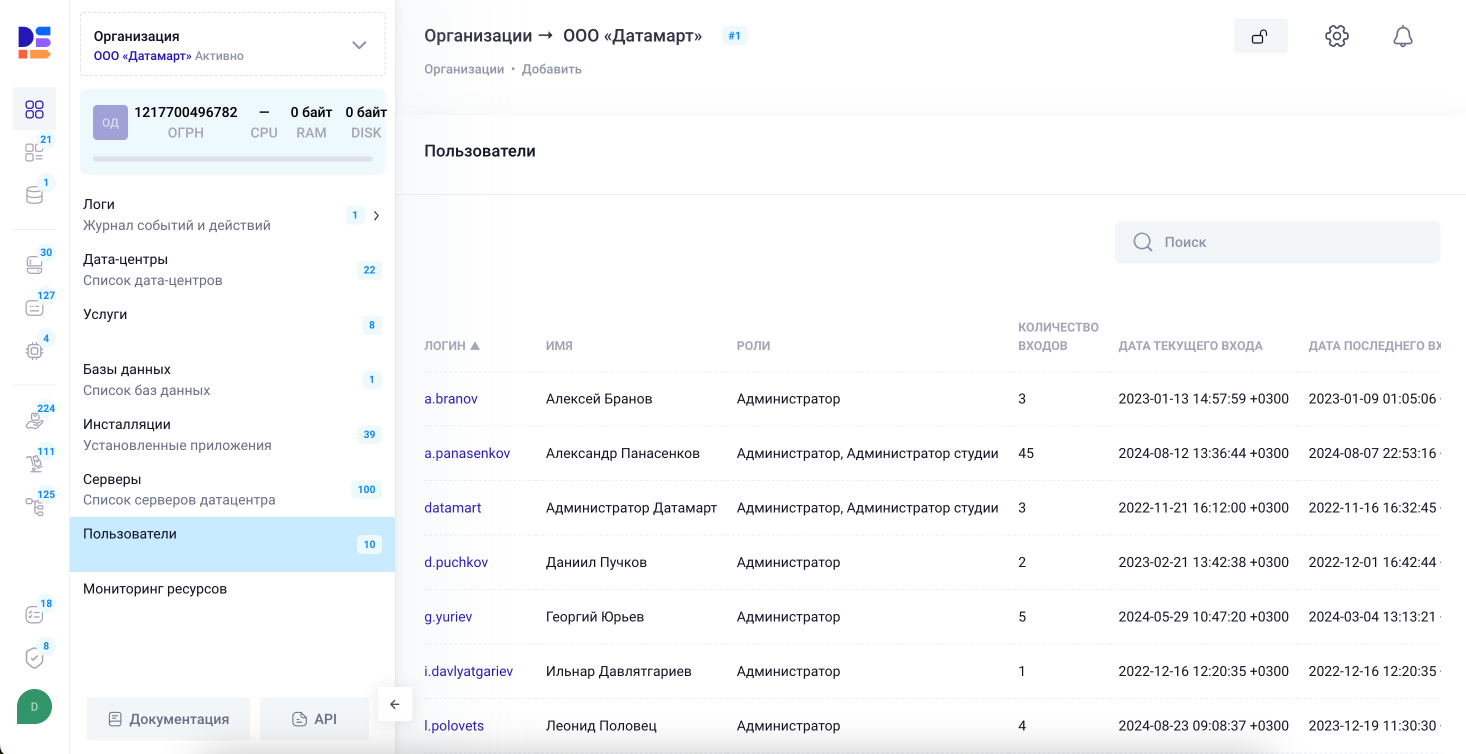The height and width of the screenshot is (754, 1466).
Task: Select the servers stack icon showing 30
Action: [34, 263]
